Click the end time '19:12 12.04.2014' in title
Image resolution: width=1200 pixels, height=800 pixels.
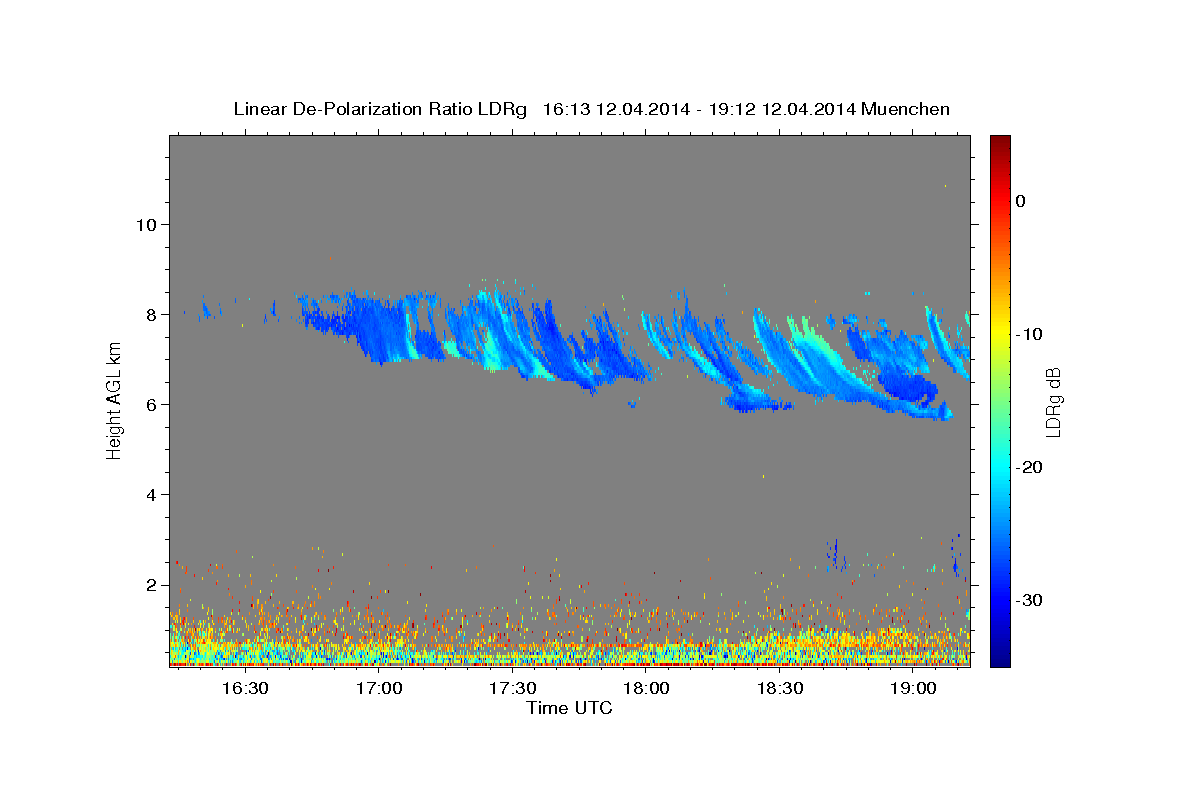click(782, 109)
